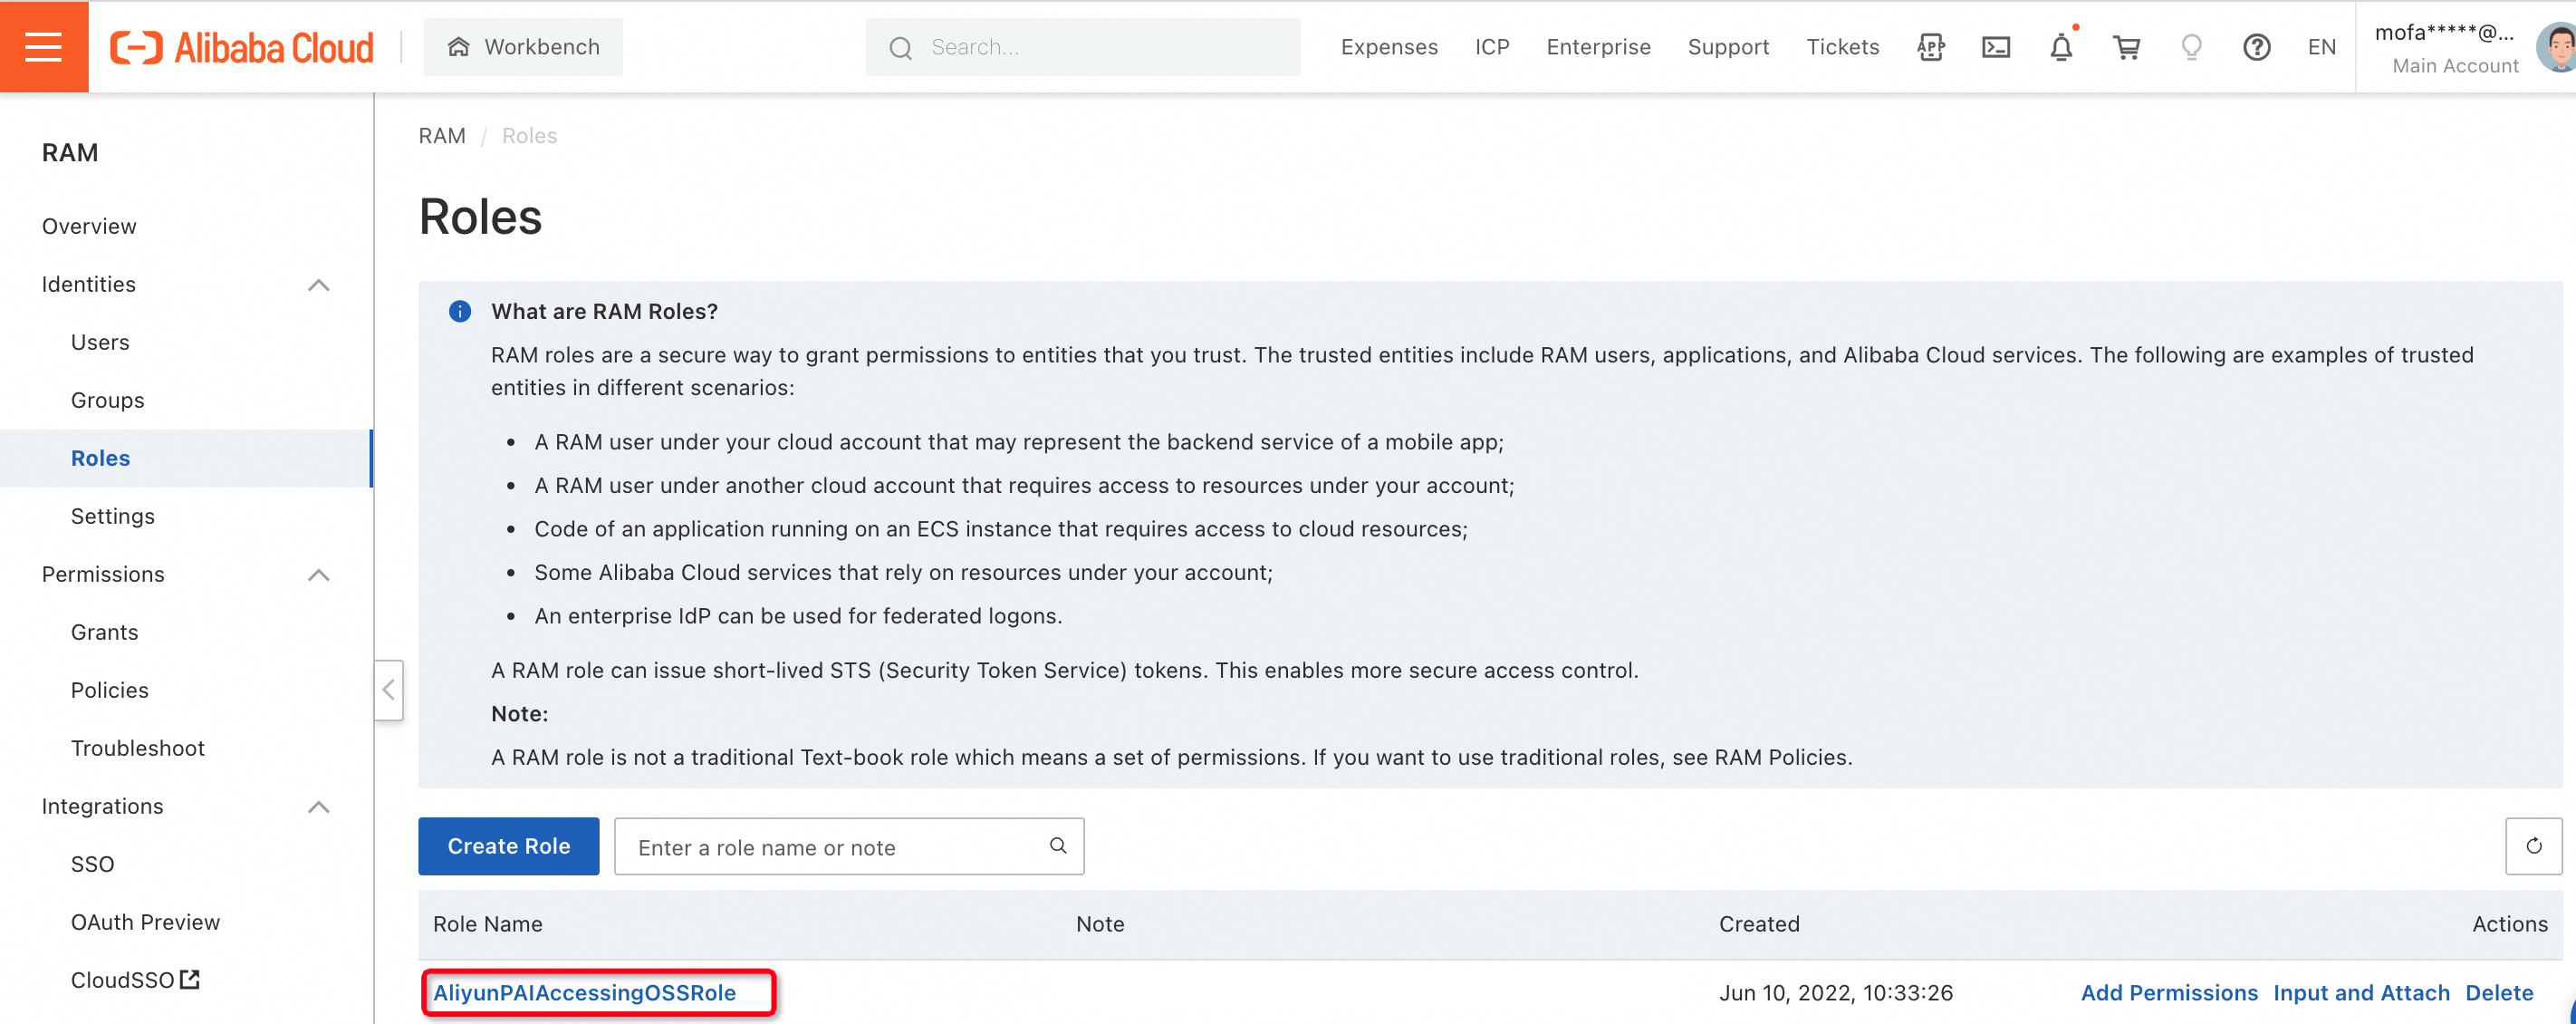Click RAM in the breadcrumb
The width and height of the screenshot is (2576, 1024).
(x=442, y=136)
